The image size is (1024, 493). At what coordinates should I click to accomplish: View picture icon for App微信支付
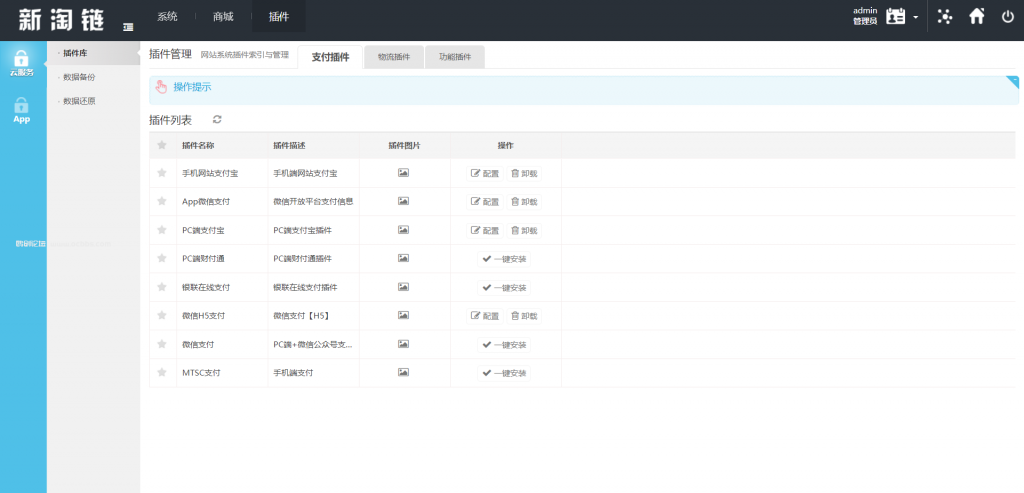pos(404,201)
